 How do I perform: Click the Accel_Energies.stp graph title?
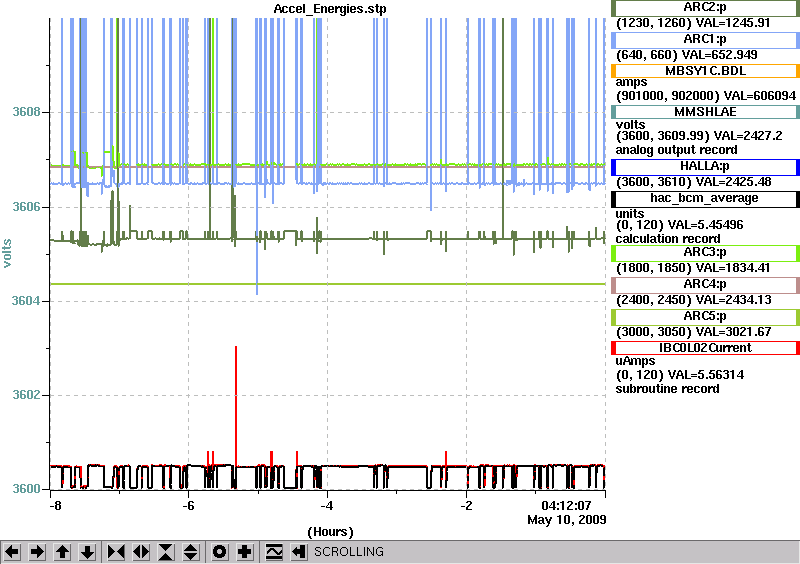[330, 9]
